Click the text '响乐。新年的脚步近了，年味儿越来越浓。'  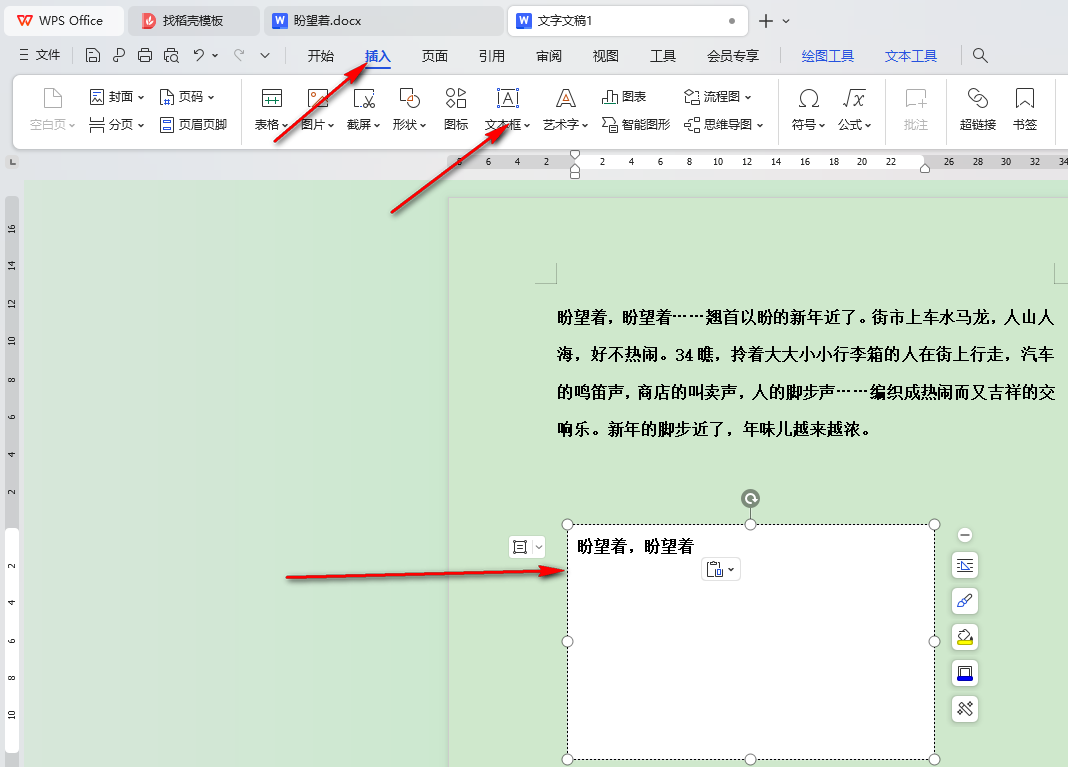713,429
